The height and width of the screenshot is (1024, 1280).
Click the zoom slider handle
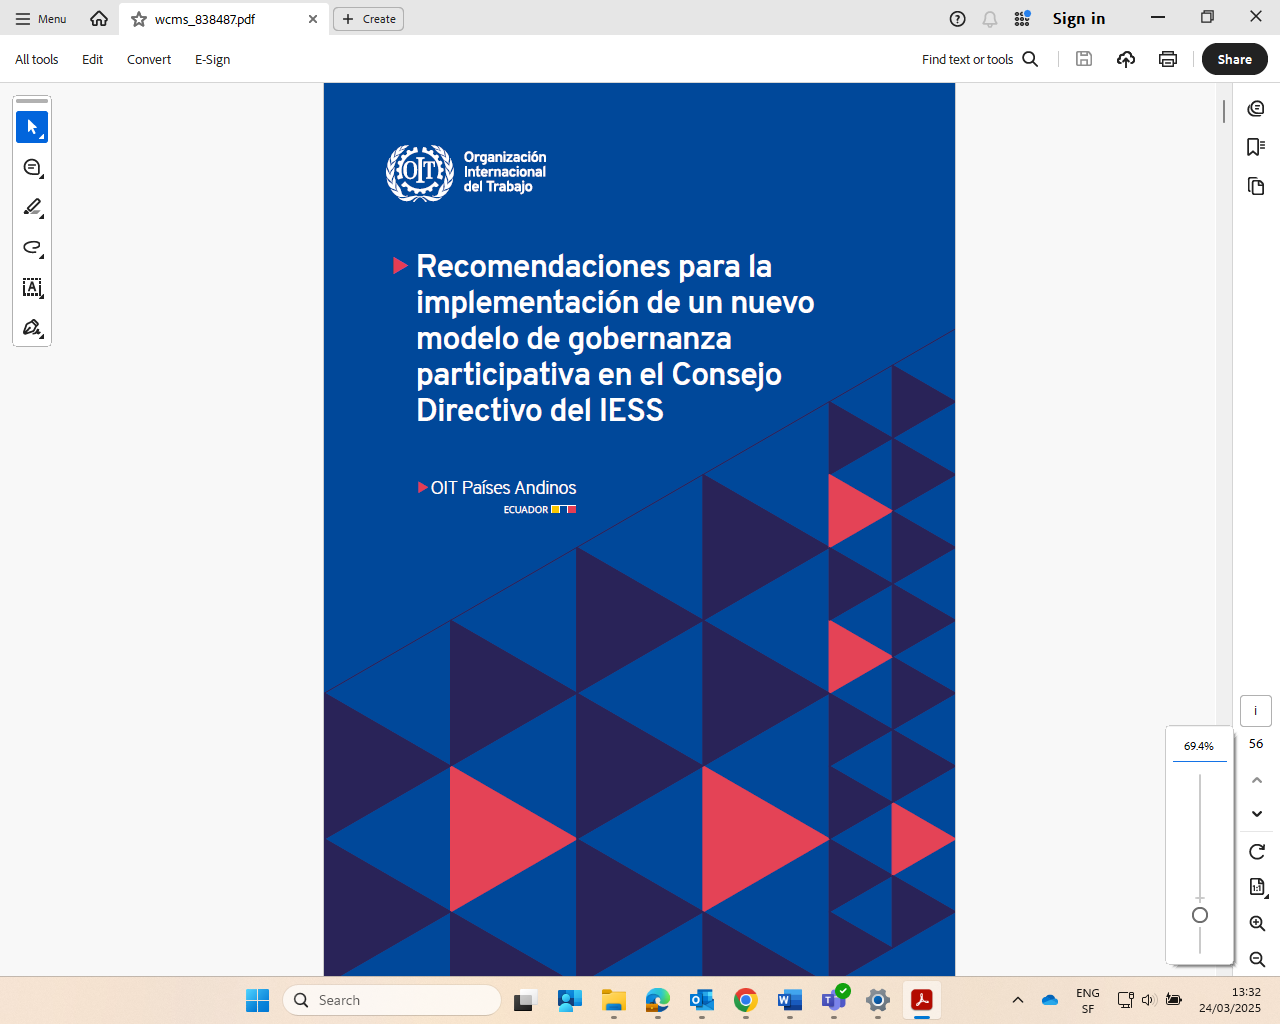(x=1200, y=915)
